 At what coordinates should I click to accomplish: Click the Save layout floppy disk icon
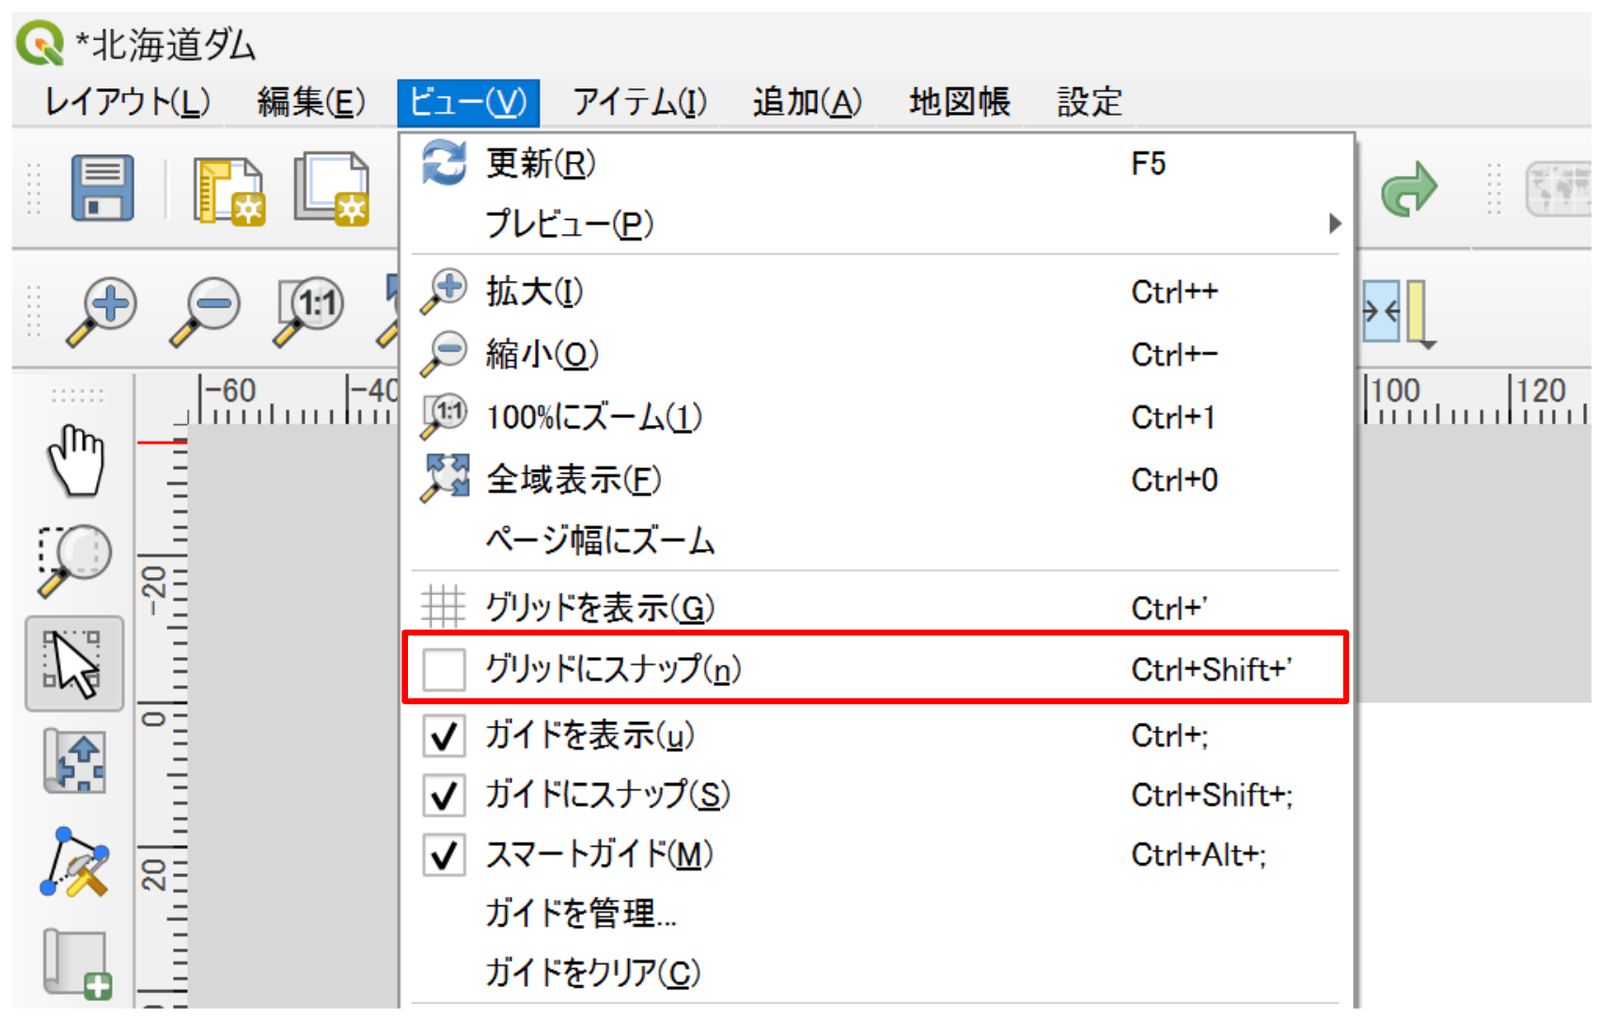[102, 188]
